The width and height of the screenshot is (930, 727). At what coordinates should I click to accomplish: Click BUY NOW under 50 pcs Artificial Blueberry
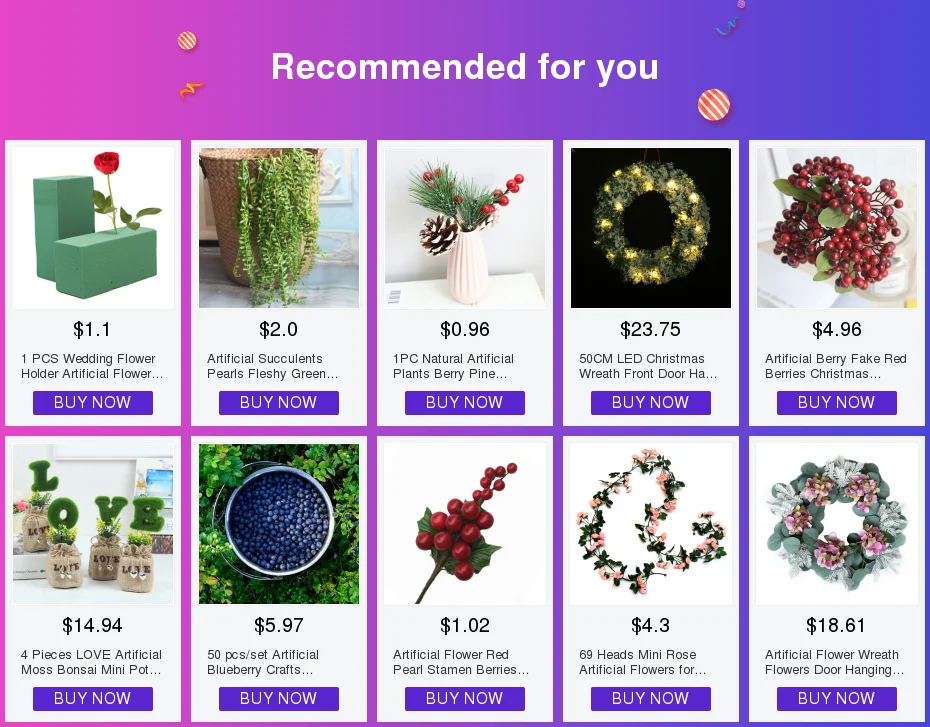[x=279, y=699]
